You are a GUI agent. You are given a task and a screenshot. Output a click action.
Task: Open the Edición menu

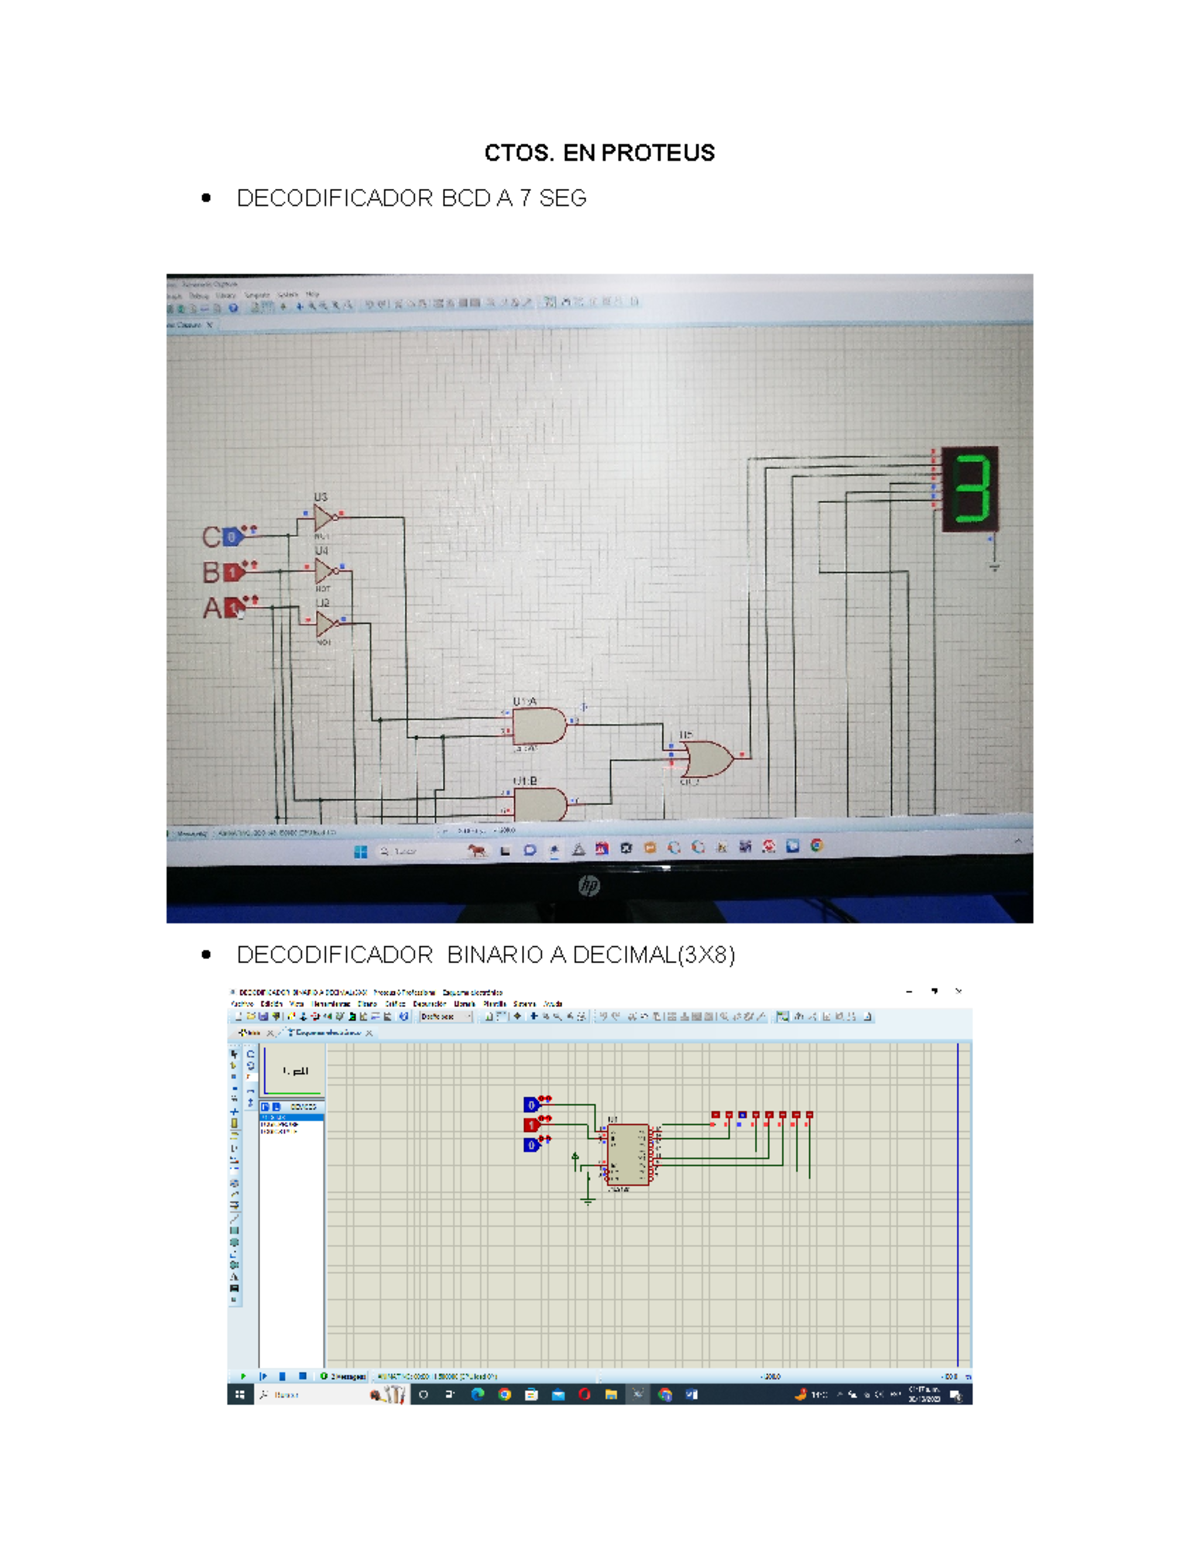271,1004
